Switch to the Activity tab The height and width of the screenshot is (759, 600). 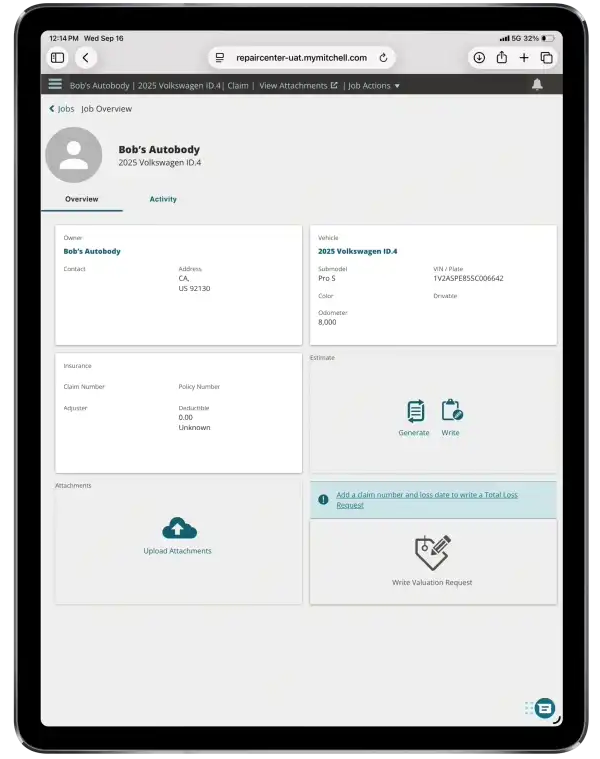coord(163,199)
